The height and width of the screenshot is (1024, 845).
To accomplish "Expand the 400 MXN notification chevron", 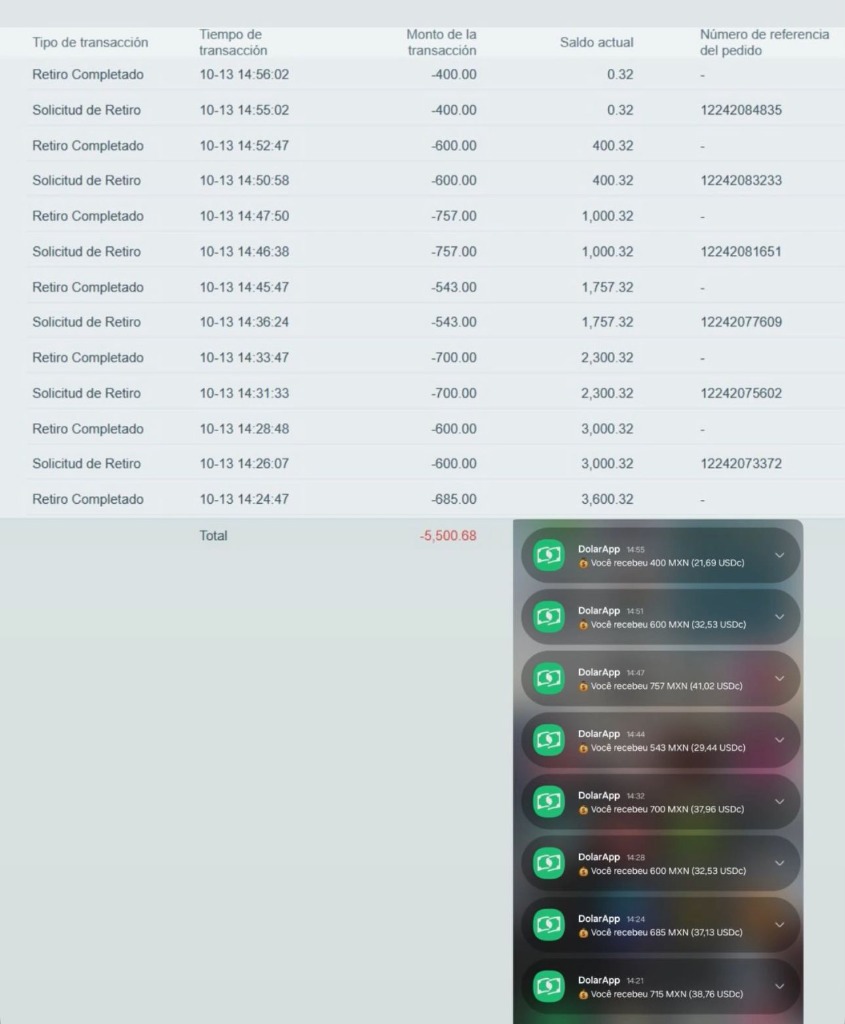I will pos(779,556).
